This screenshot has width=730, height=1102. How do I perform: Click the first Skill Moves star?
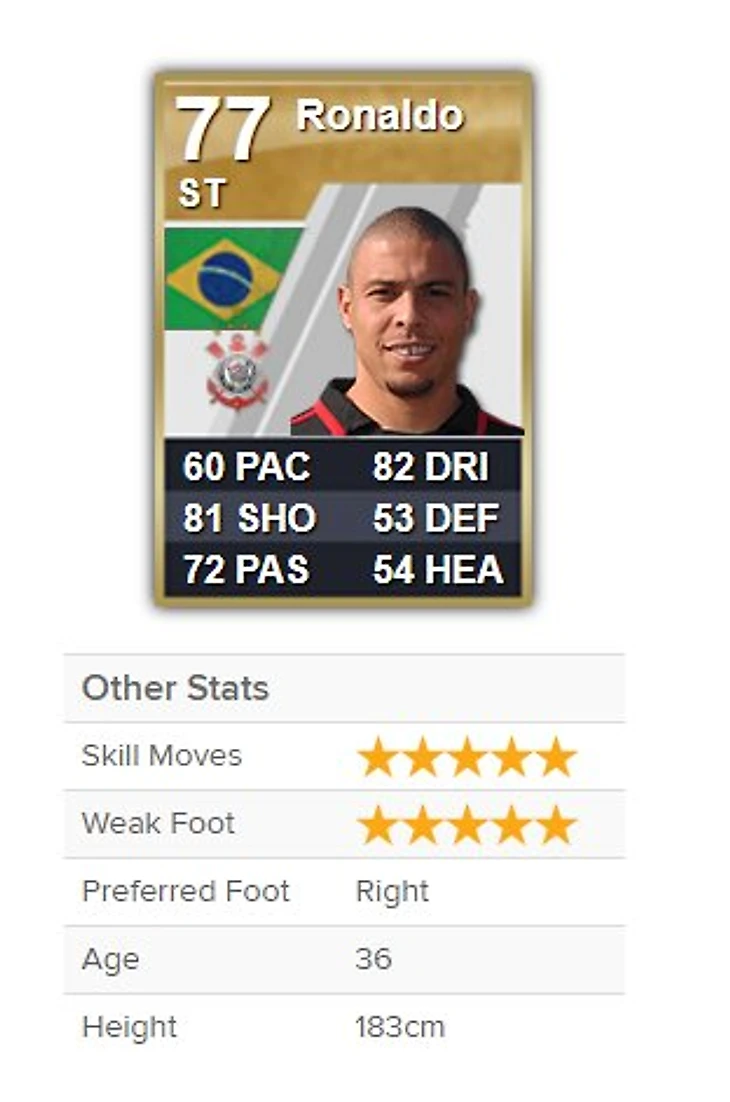click(x=377, y=757)
